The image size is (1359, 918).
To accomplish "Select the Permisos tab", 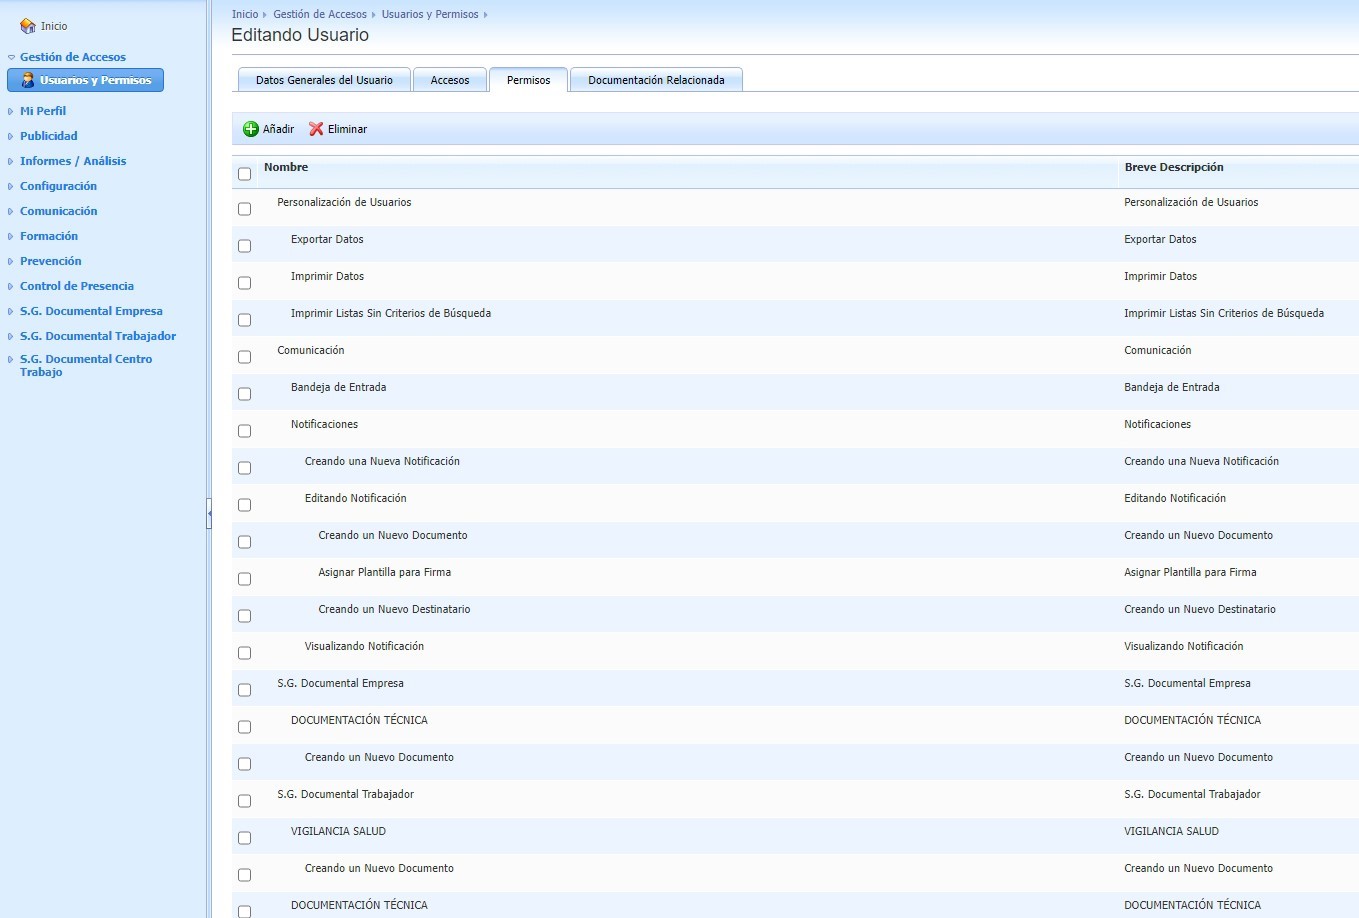I will 528,80.
